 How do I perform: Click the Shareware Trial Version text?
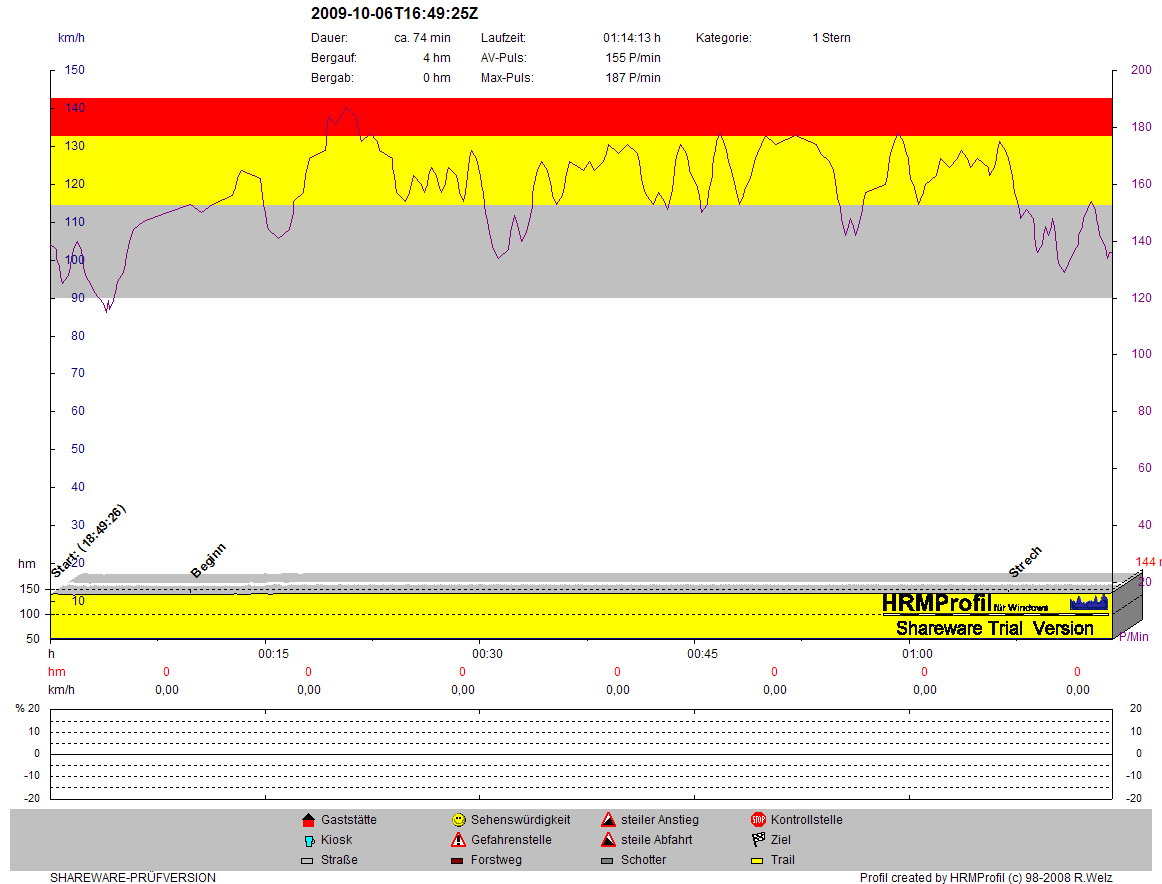pyautogui.click(x=994, y=628)
